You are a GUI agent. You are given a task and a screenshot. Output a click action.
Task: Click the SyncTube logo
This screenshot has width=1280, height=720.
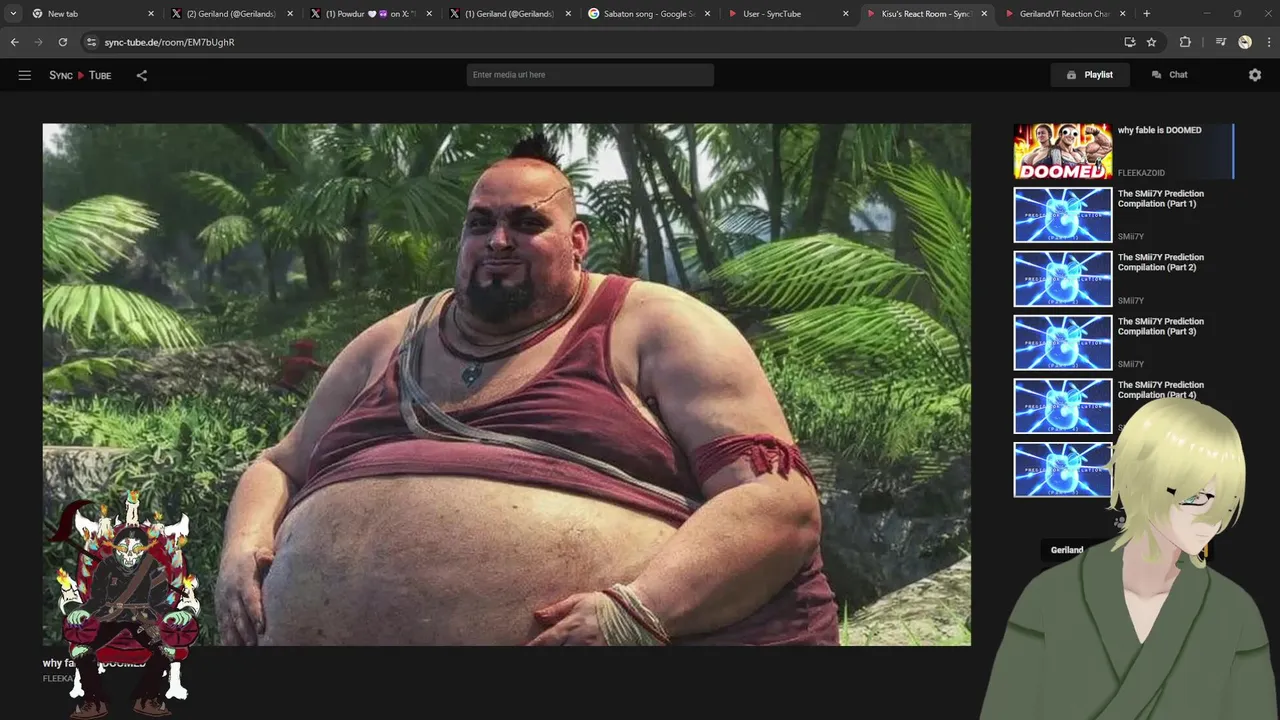(x=80, y=75)
